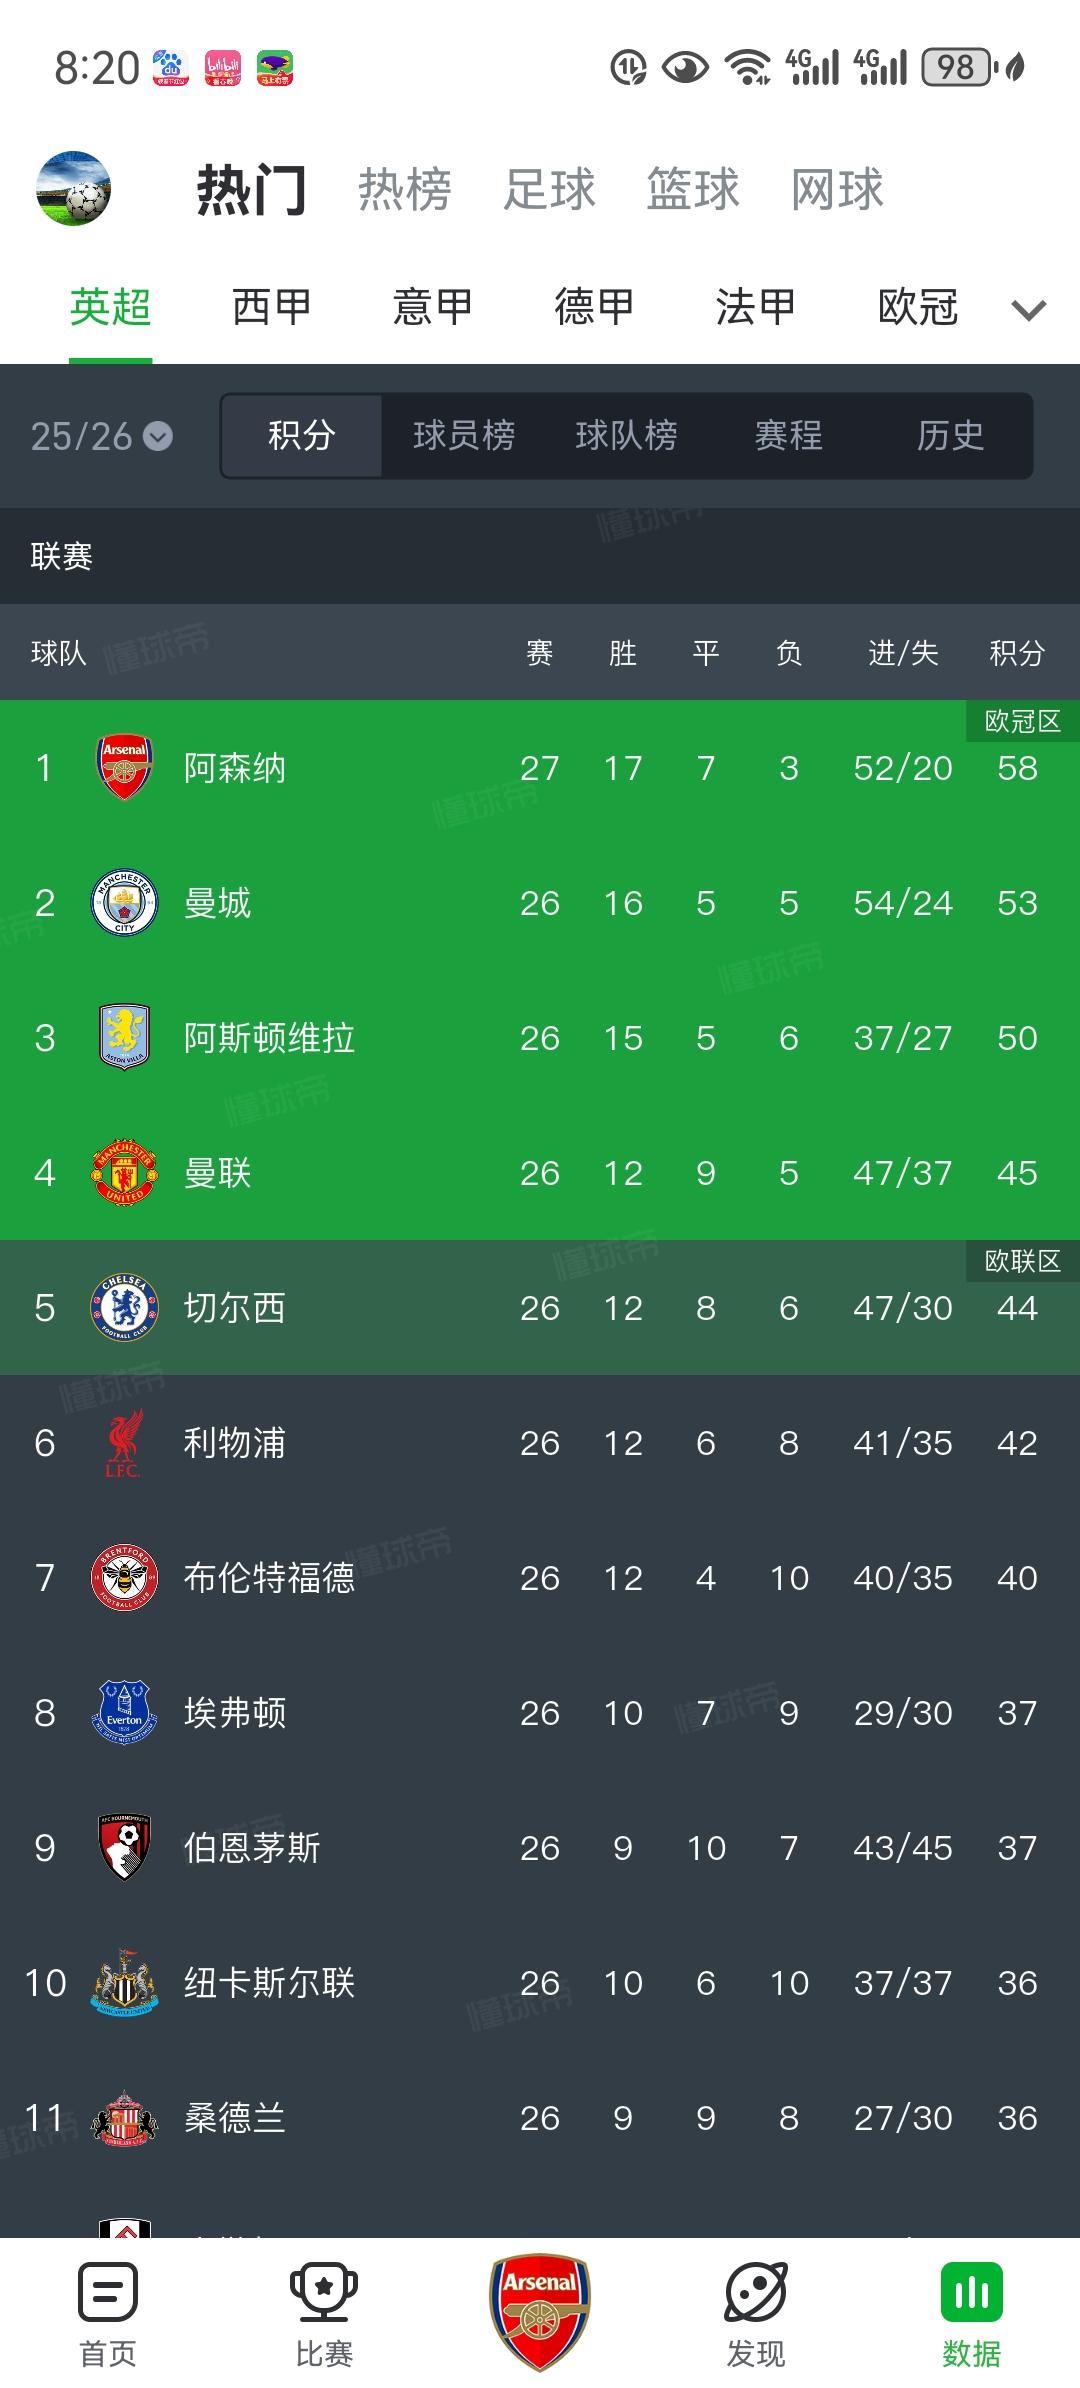Open the extra leagues chevron dropdown
This screenshot has height=2388, width=1080.
coord(1028,312)
